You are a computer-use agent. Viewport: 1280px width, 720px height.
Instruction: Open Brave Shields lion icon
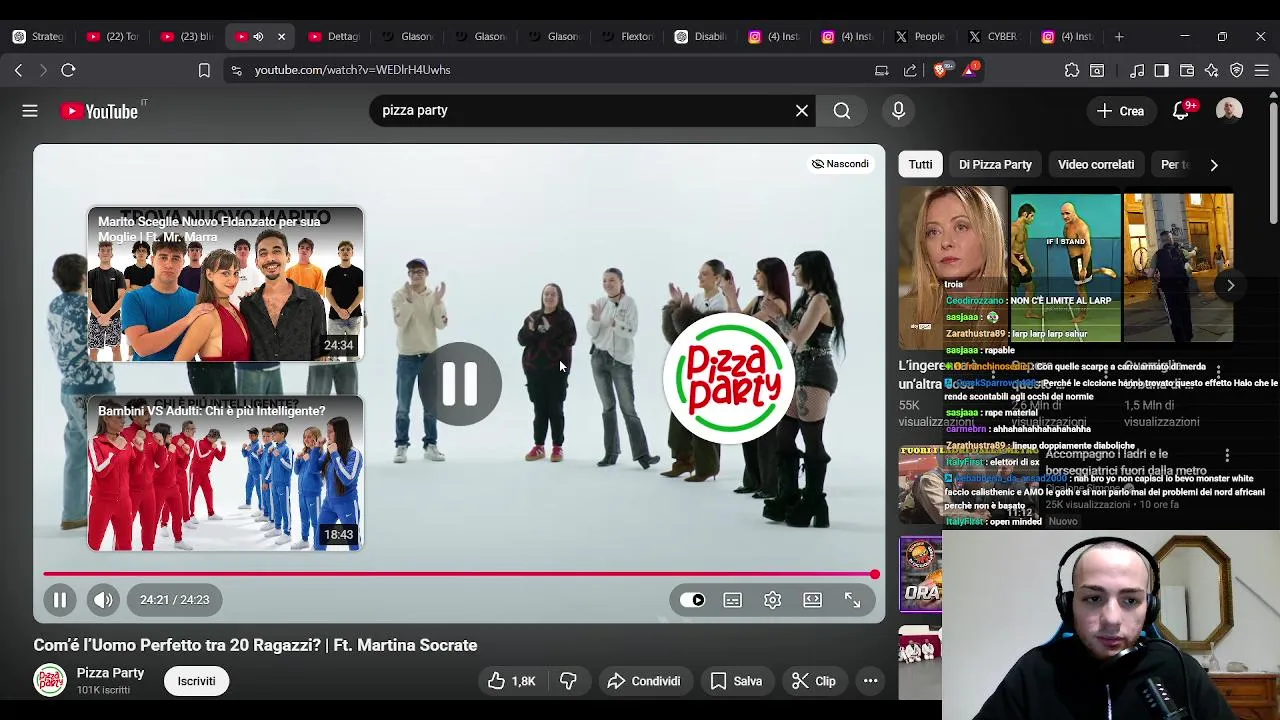point(940,70)
